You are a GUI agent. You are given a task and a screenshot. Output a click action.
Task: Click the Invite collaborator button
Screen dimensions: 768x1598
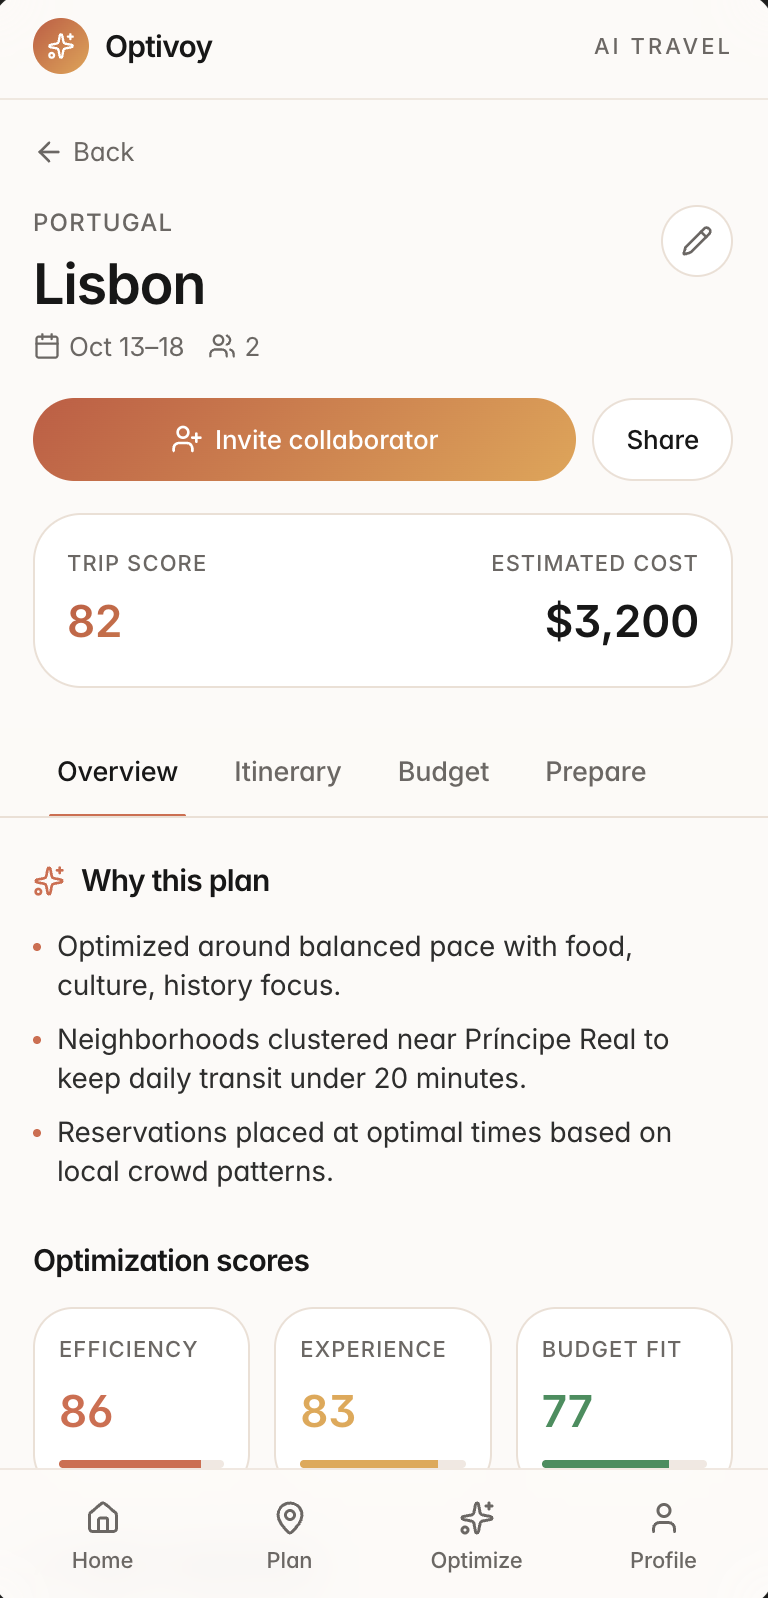coord(304,440)
